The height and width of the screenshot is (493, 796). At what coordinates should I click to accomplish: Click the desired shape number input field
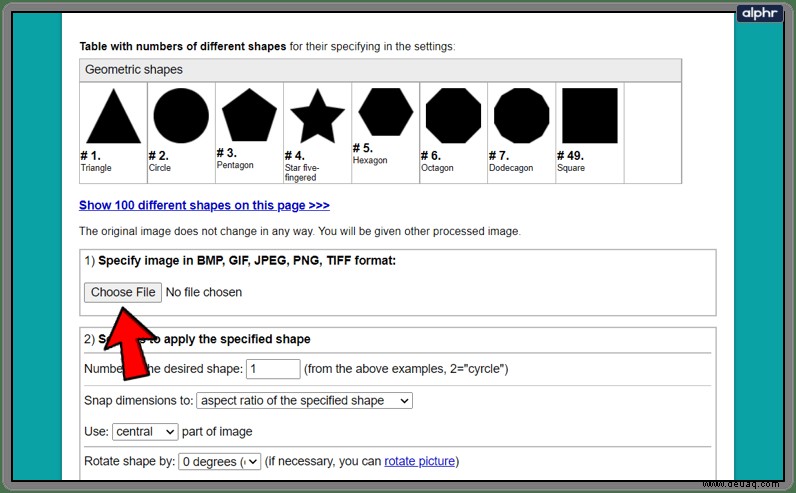[273, 369]
